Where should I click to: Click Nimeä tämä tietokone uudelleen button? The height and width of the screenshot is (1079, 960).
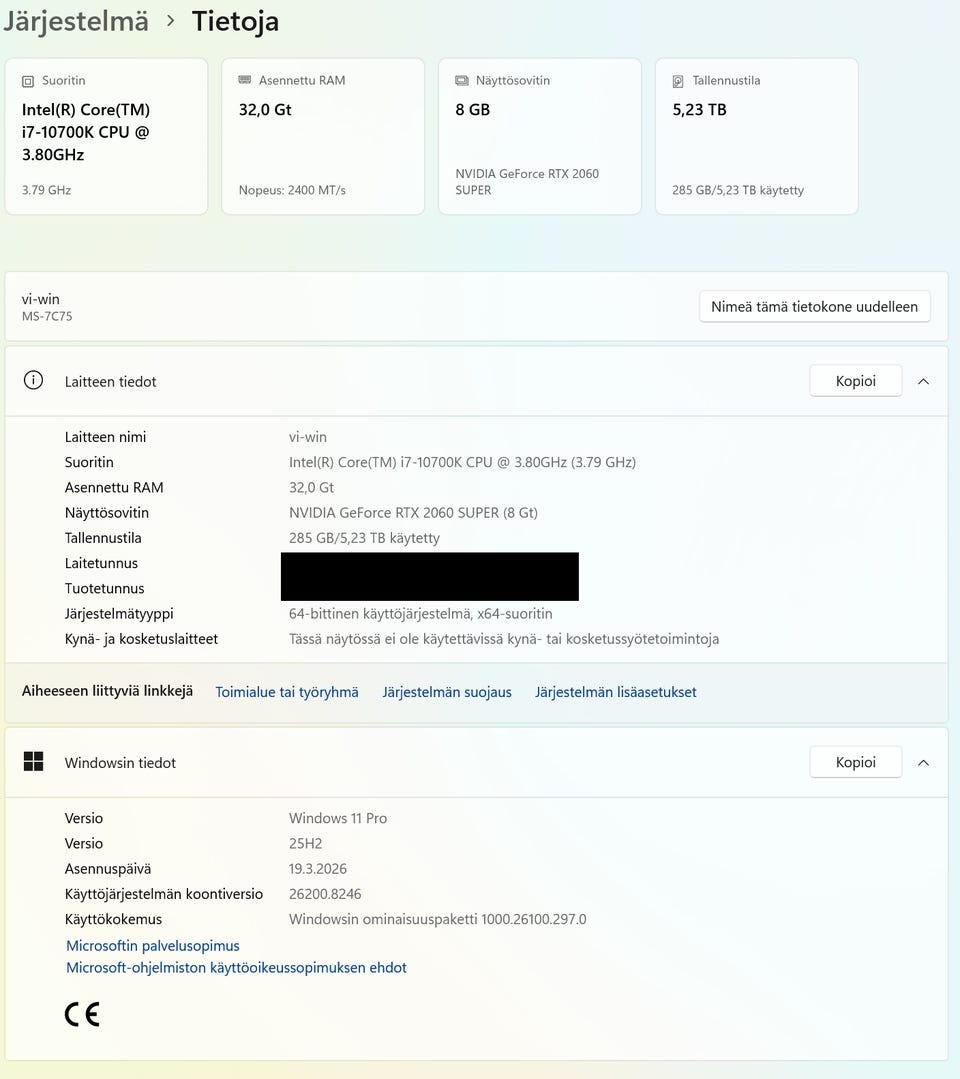point(815,306)
